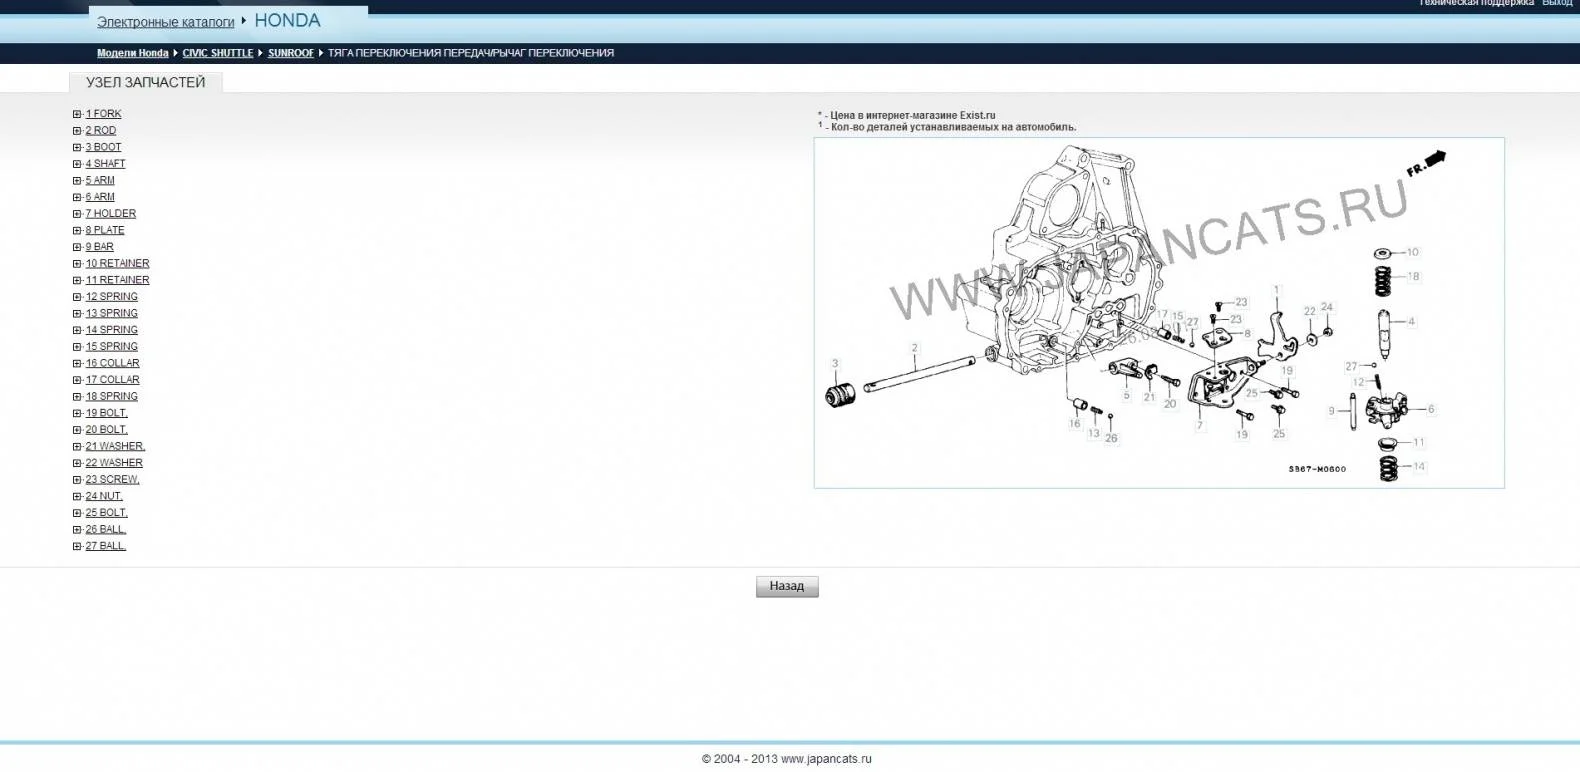Open the gearshift parts exploded diagram
1580x772 pixels.
pyautogui.click(x=1159, y=313)
